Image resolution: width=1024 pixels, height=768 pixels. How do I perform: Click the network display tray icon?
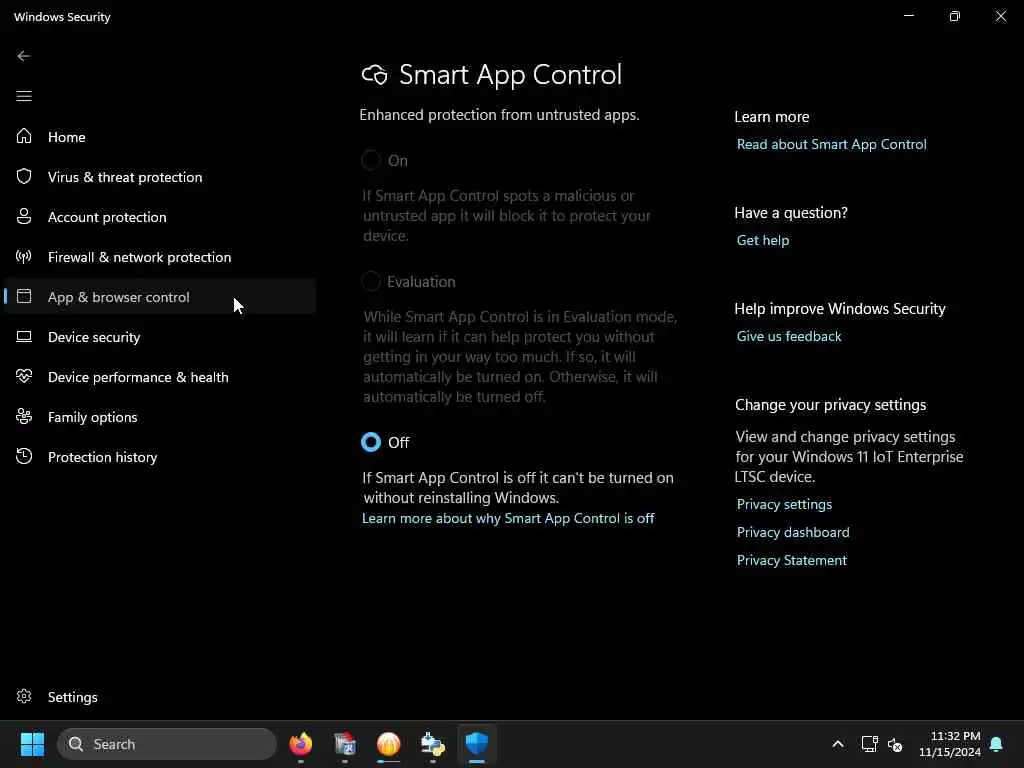[x=869, y=744]
